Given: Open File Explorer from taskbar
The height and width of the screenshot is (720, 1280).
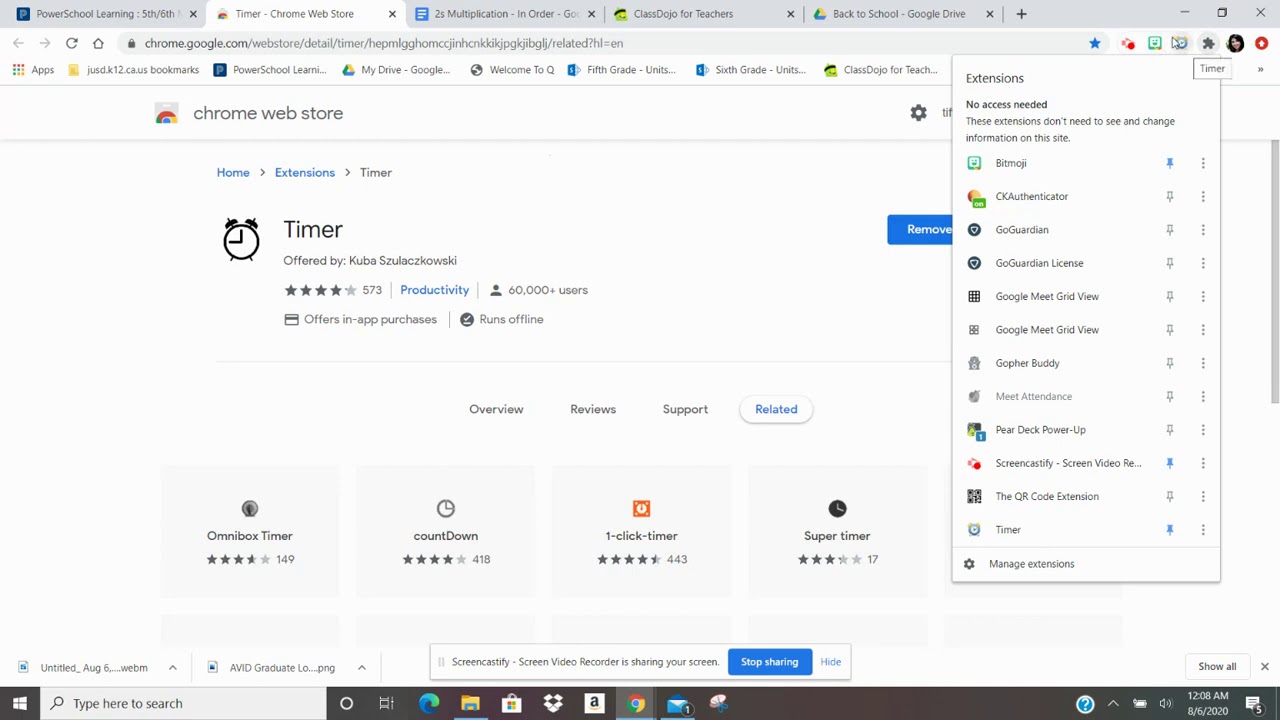Looking at the screenshot, I should pos(470,704).
